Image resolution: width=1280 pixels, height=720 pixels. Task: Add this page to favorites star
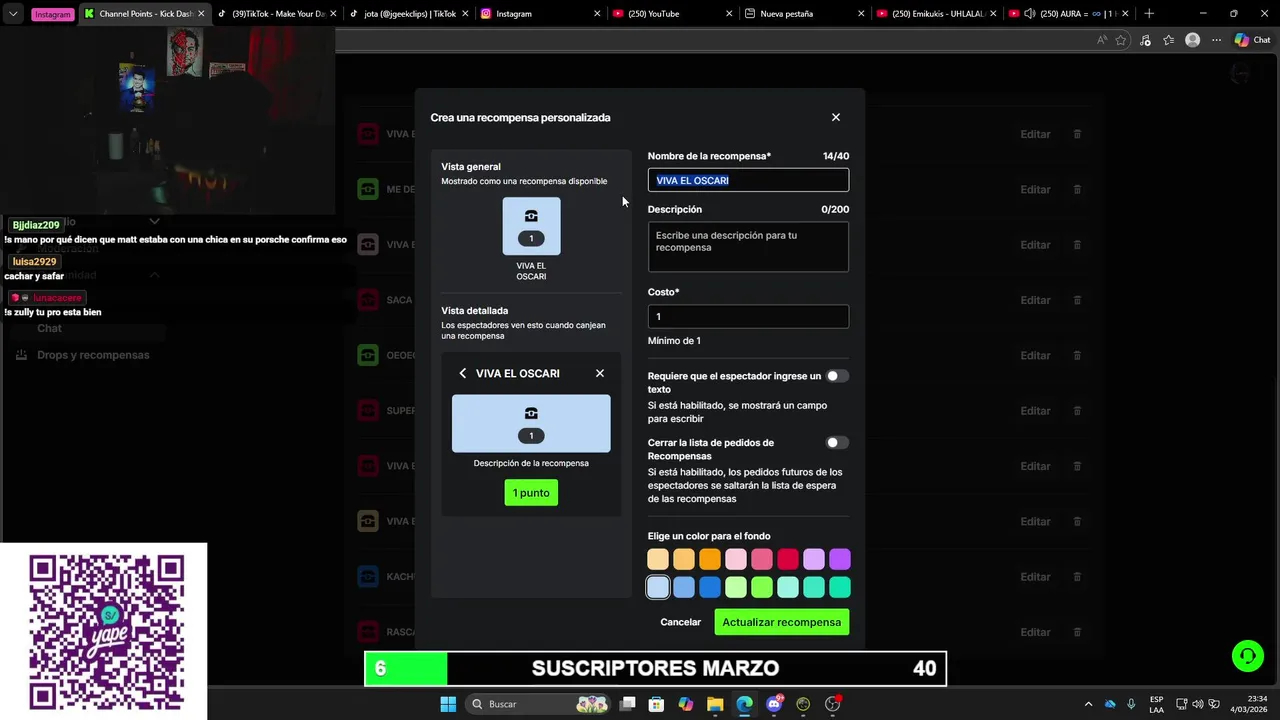click(1121, 40)
